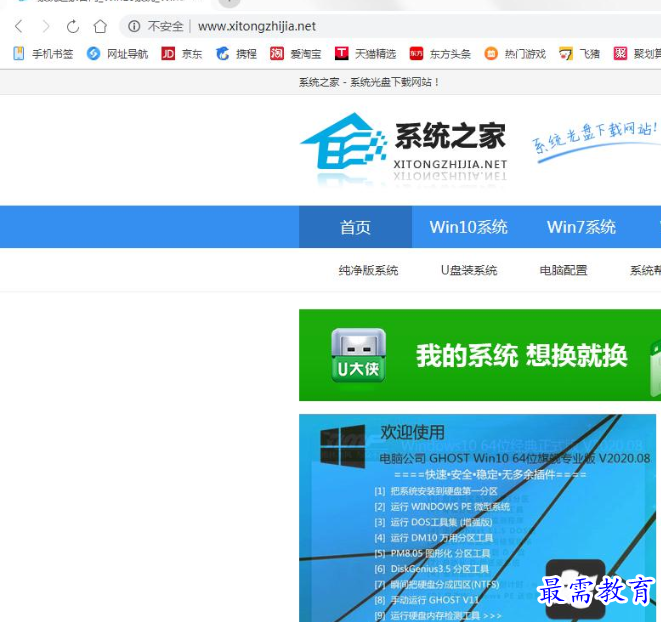
Task: Open the 天猫精选 bookmark
Action: (x=365, y=54)
